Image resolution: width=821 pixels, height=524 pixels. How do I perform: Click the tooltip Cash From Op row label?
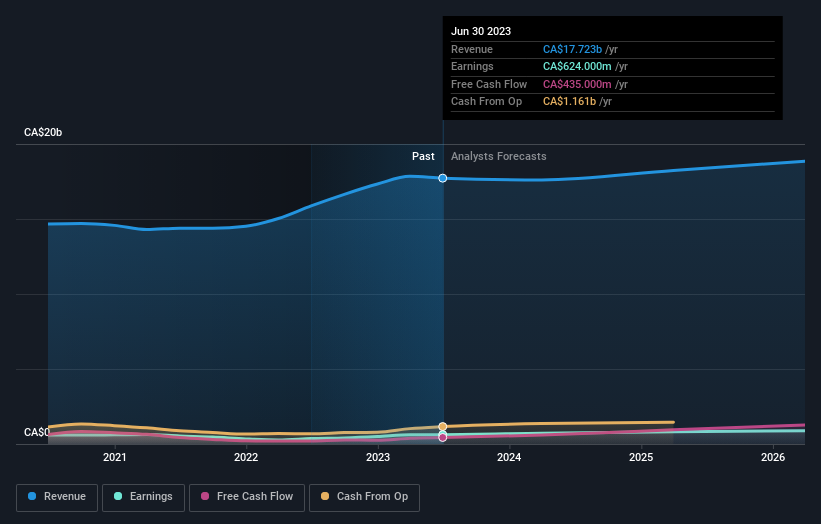click(x=486, y=102)
